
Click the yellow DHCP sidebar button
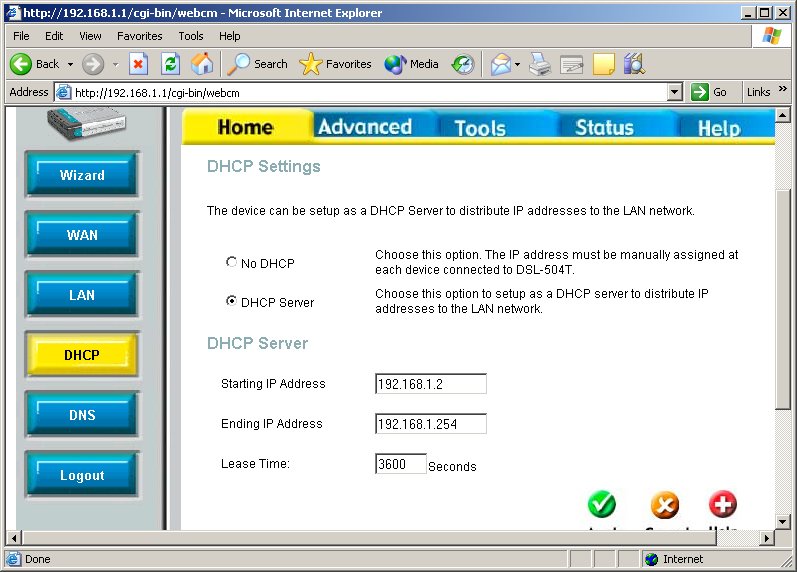click(x=82, y=354)
